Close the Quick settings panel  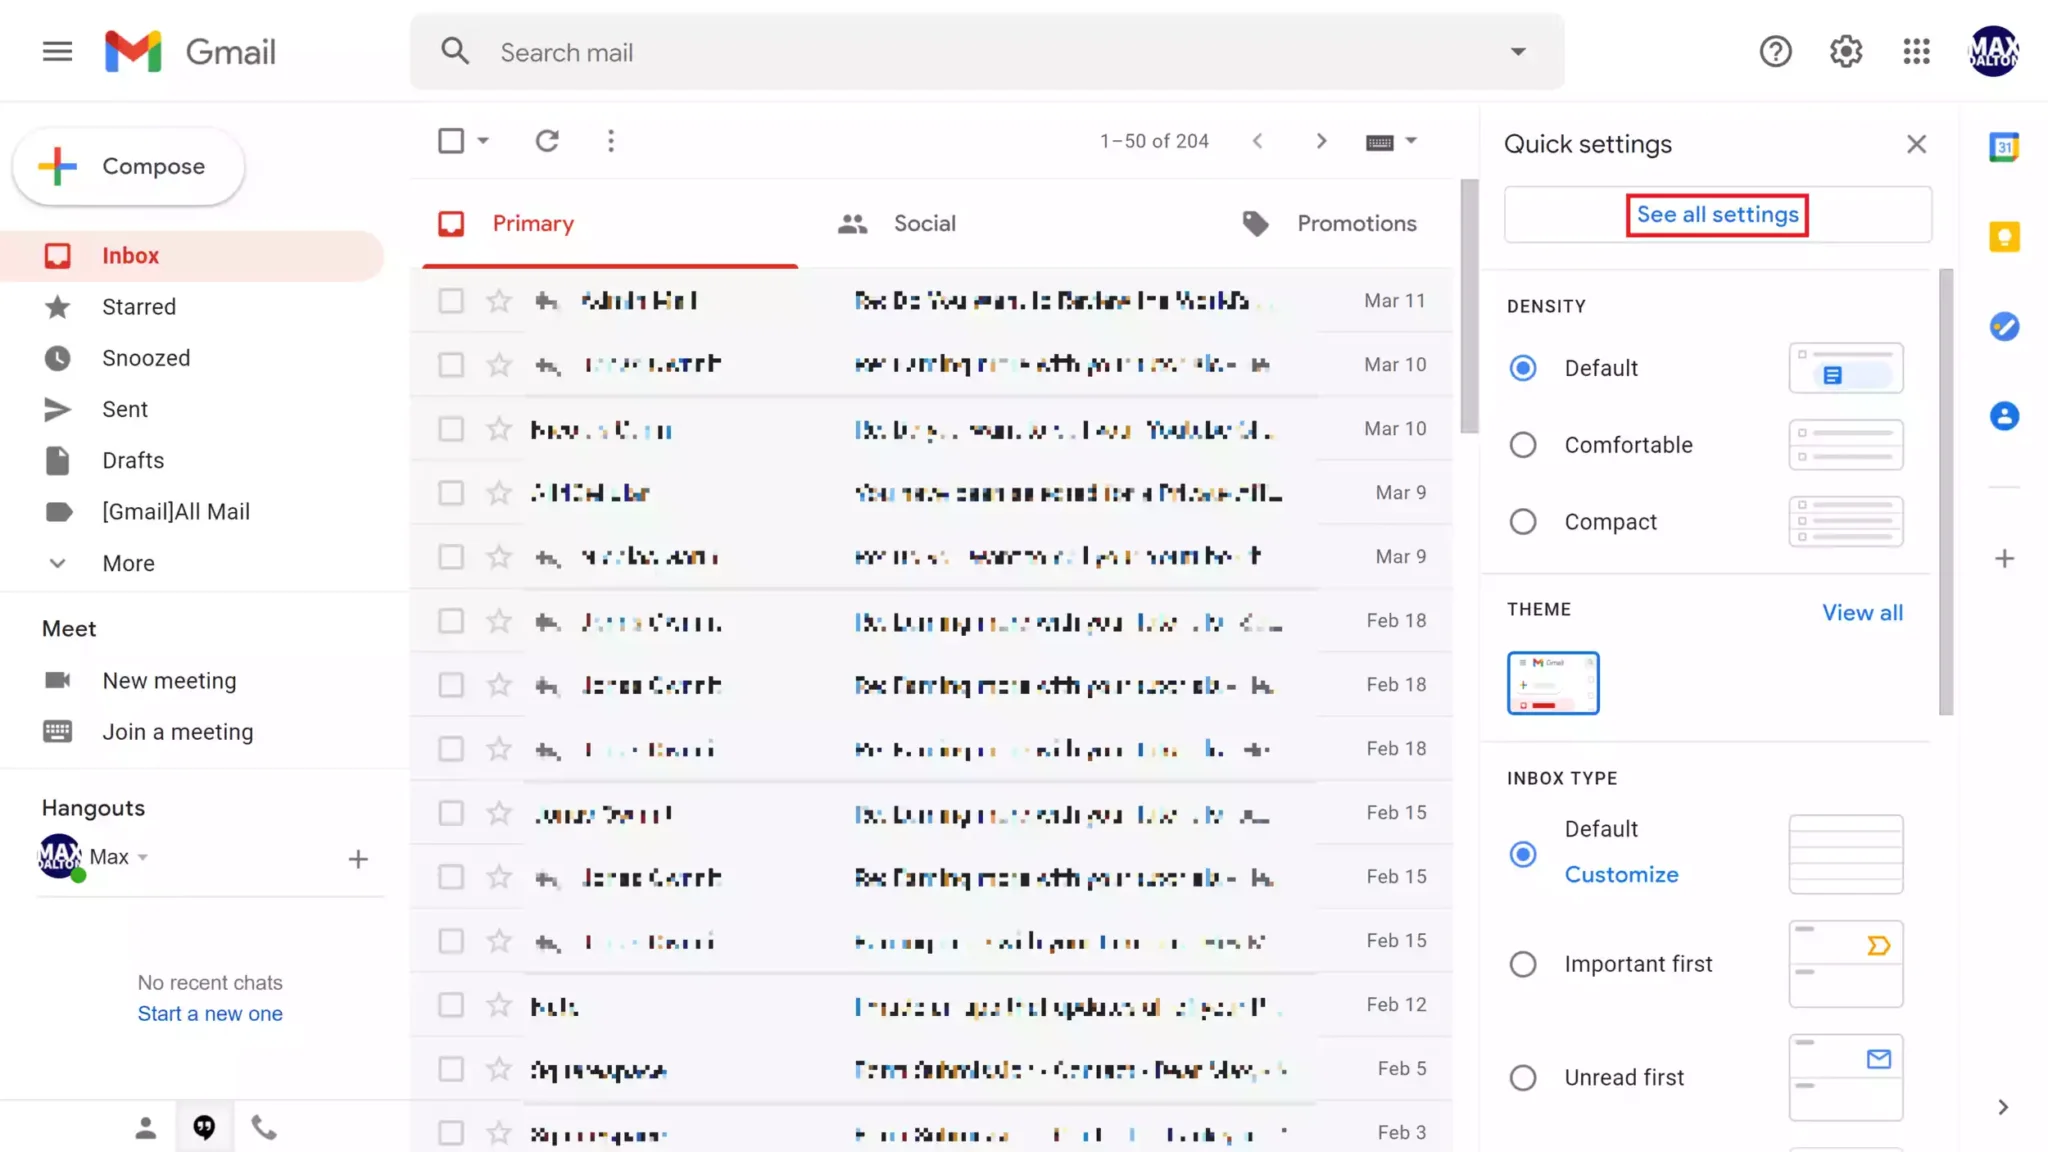click(x=1916, y=144)
